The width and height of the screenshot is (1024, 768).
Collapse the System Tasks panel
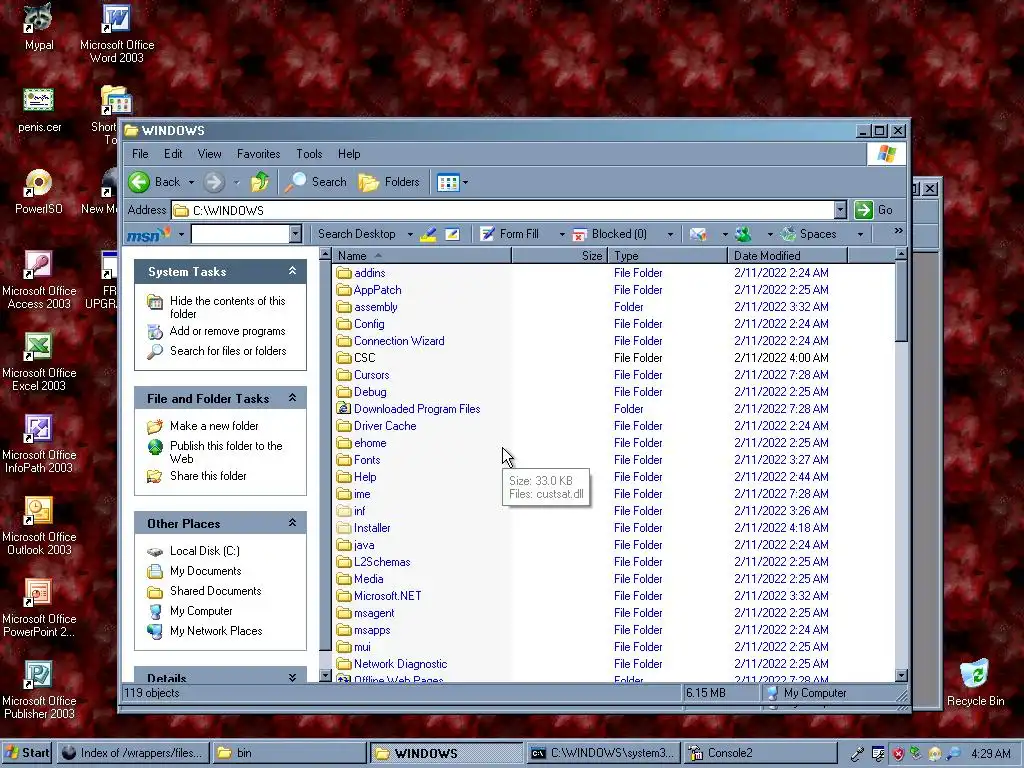[x=293, y=271]
